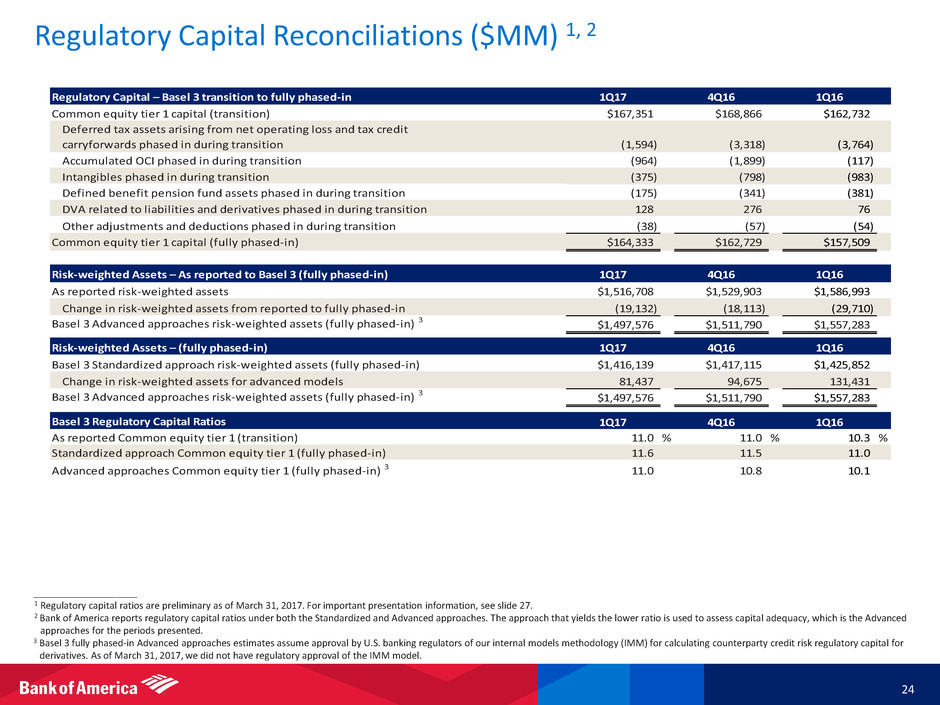
Task: Select the Risk-weighted Assets (fully phased-in) header
Action: [x=159, y=348]
